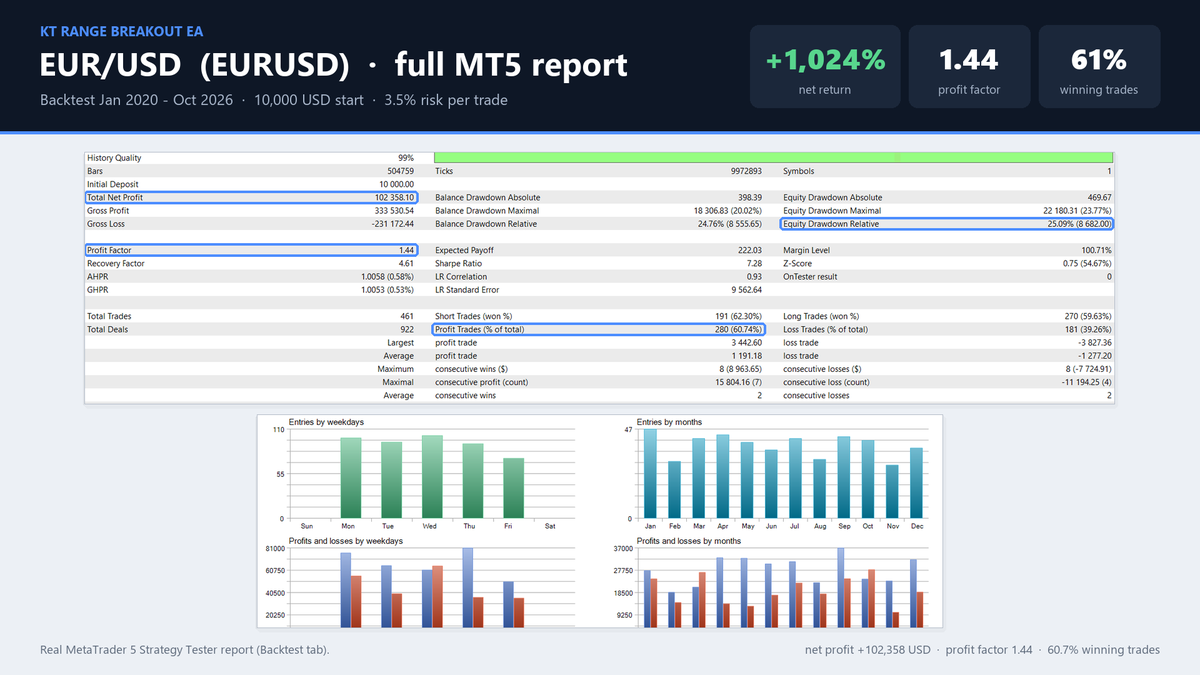
Task: Click the Equity Drawdown Maximal value 22 180.31
Action: click(x=1077, y=211)
